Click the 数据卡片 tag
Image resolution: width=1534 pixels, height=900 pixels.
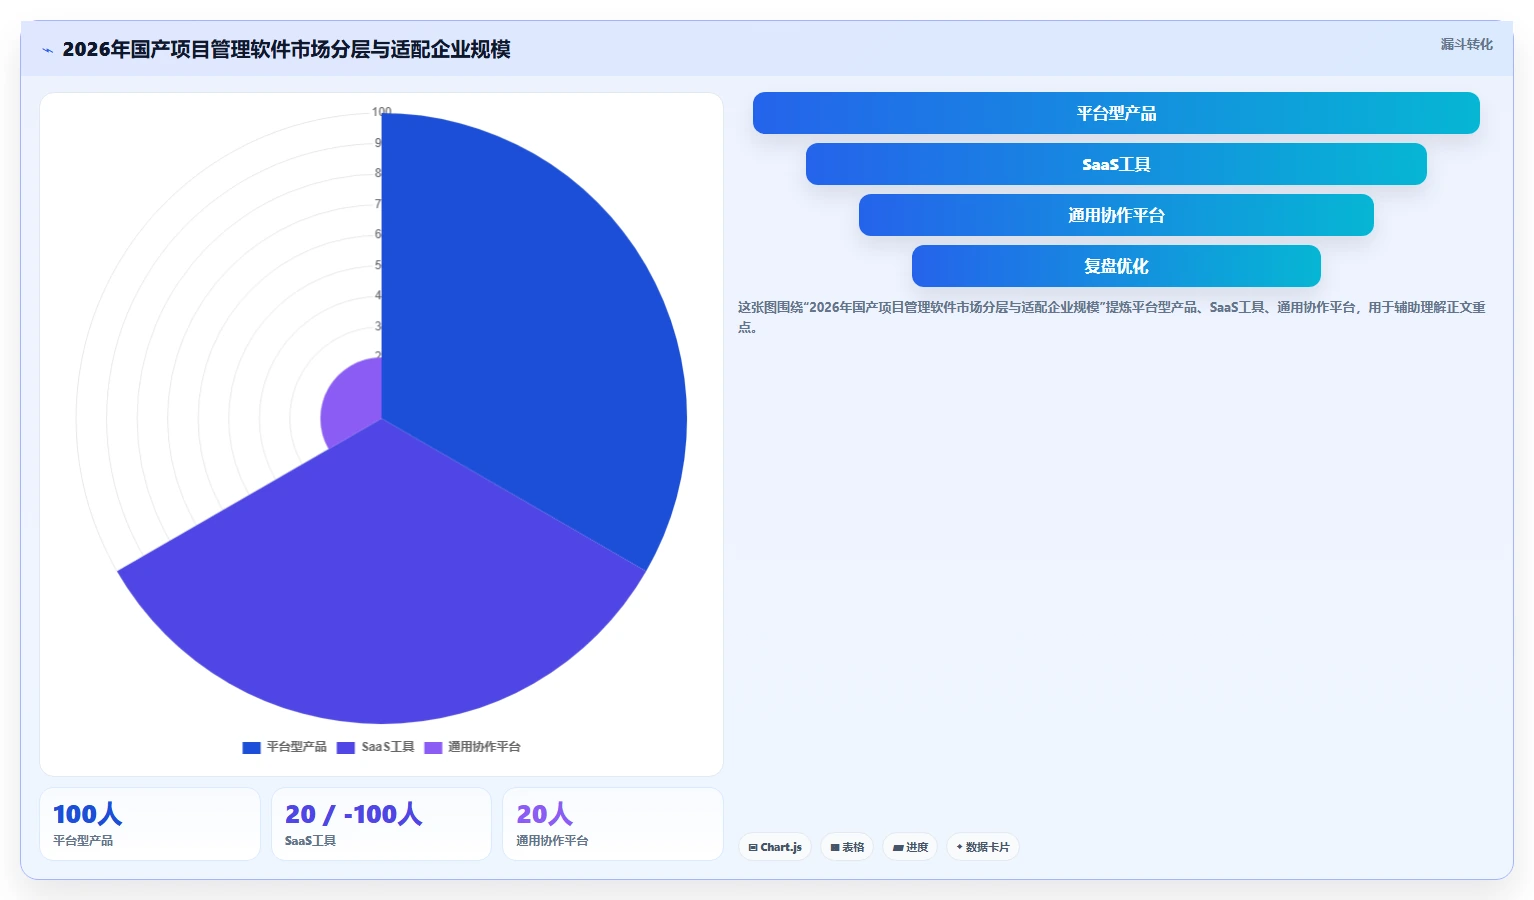(983, 847)
